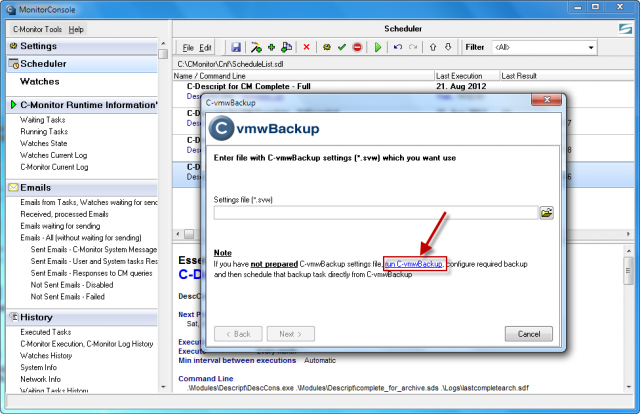The width and height of the screenshot is (640, 414).
Task: Close the C-vmwBackup dialog
Action: pos(547,100)
